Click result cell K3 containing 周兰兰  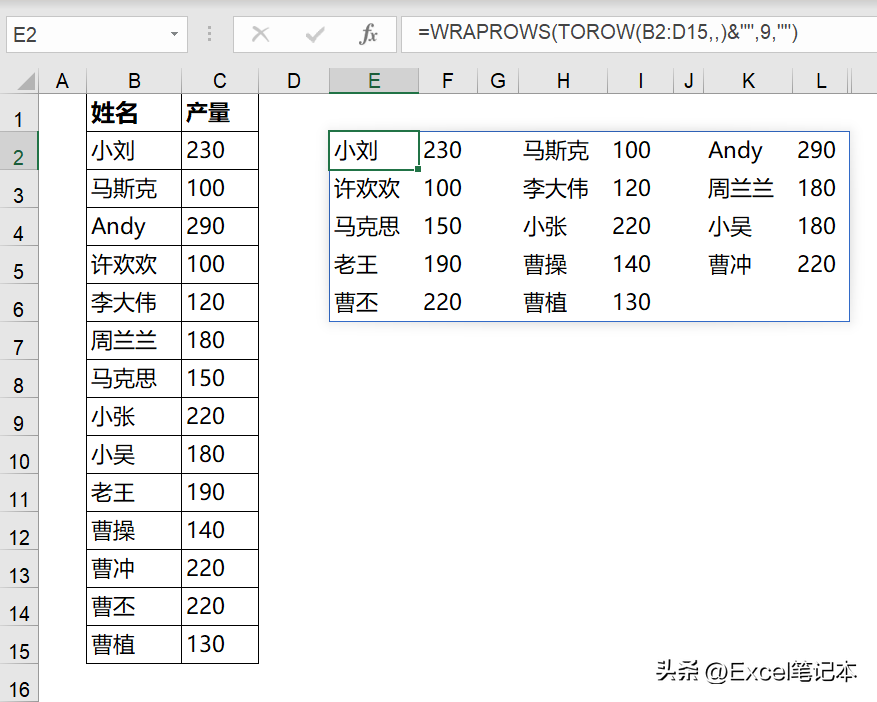748,189
